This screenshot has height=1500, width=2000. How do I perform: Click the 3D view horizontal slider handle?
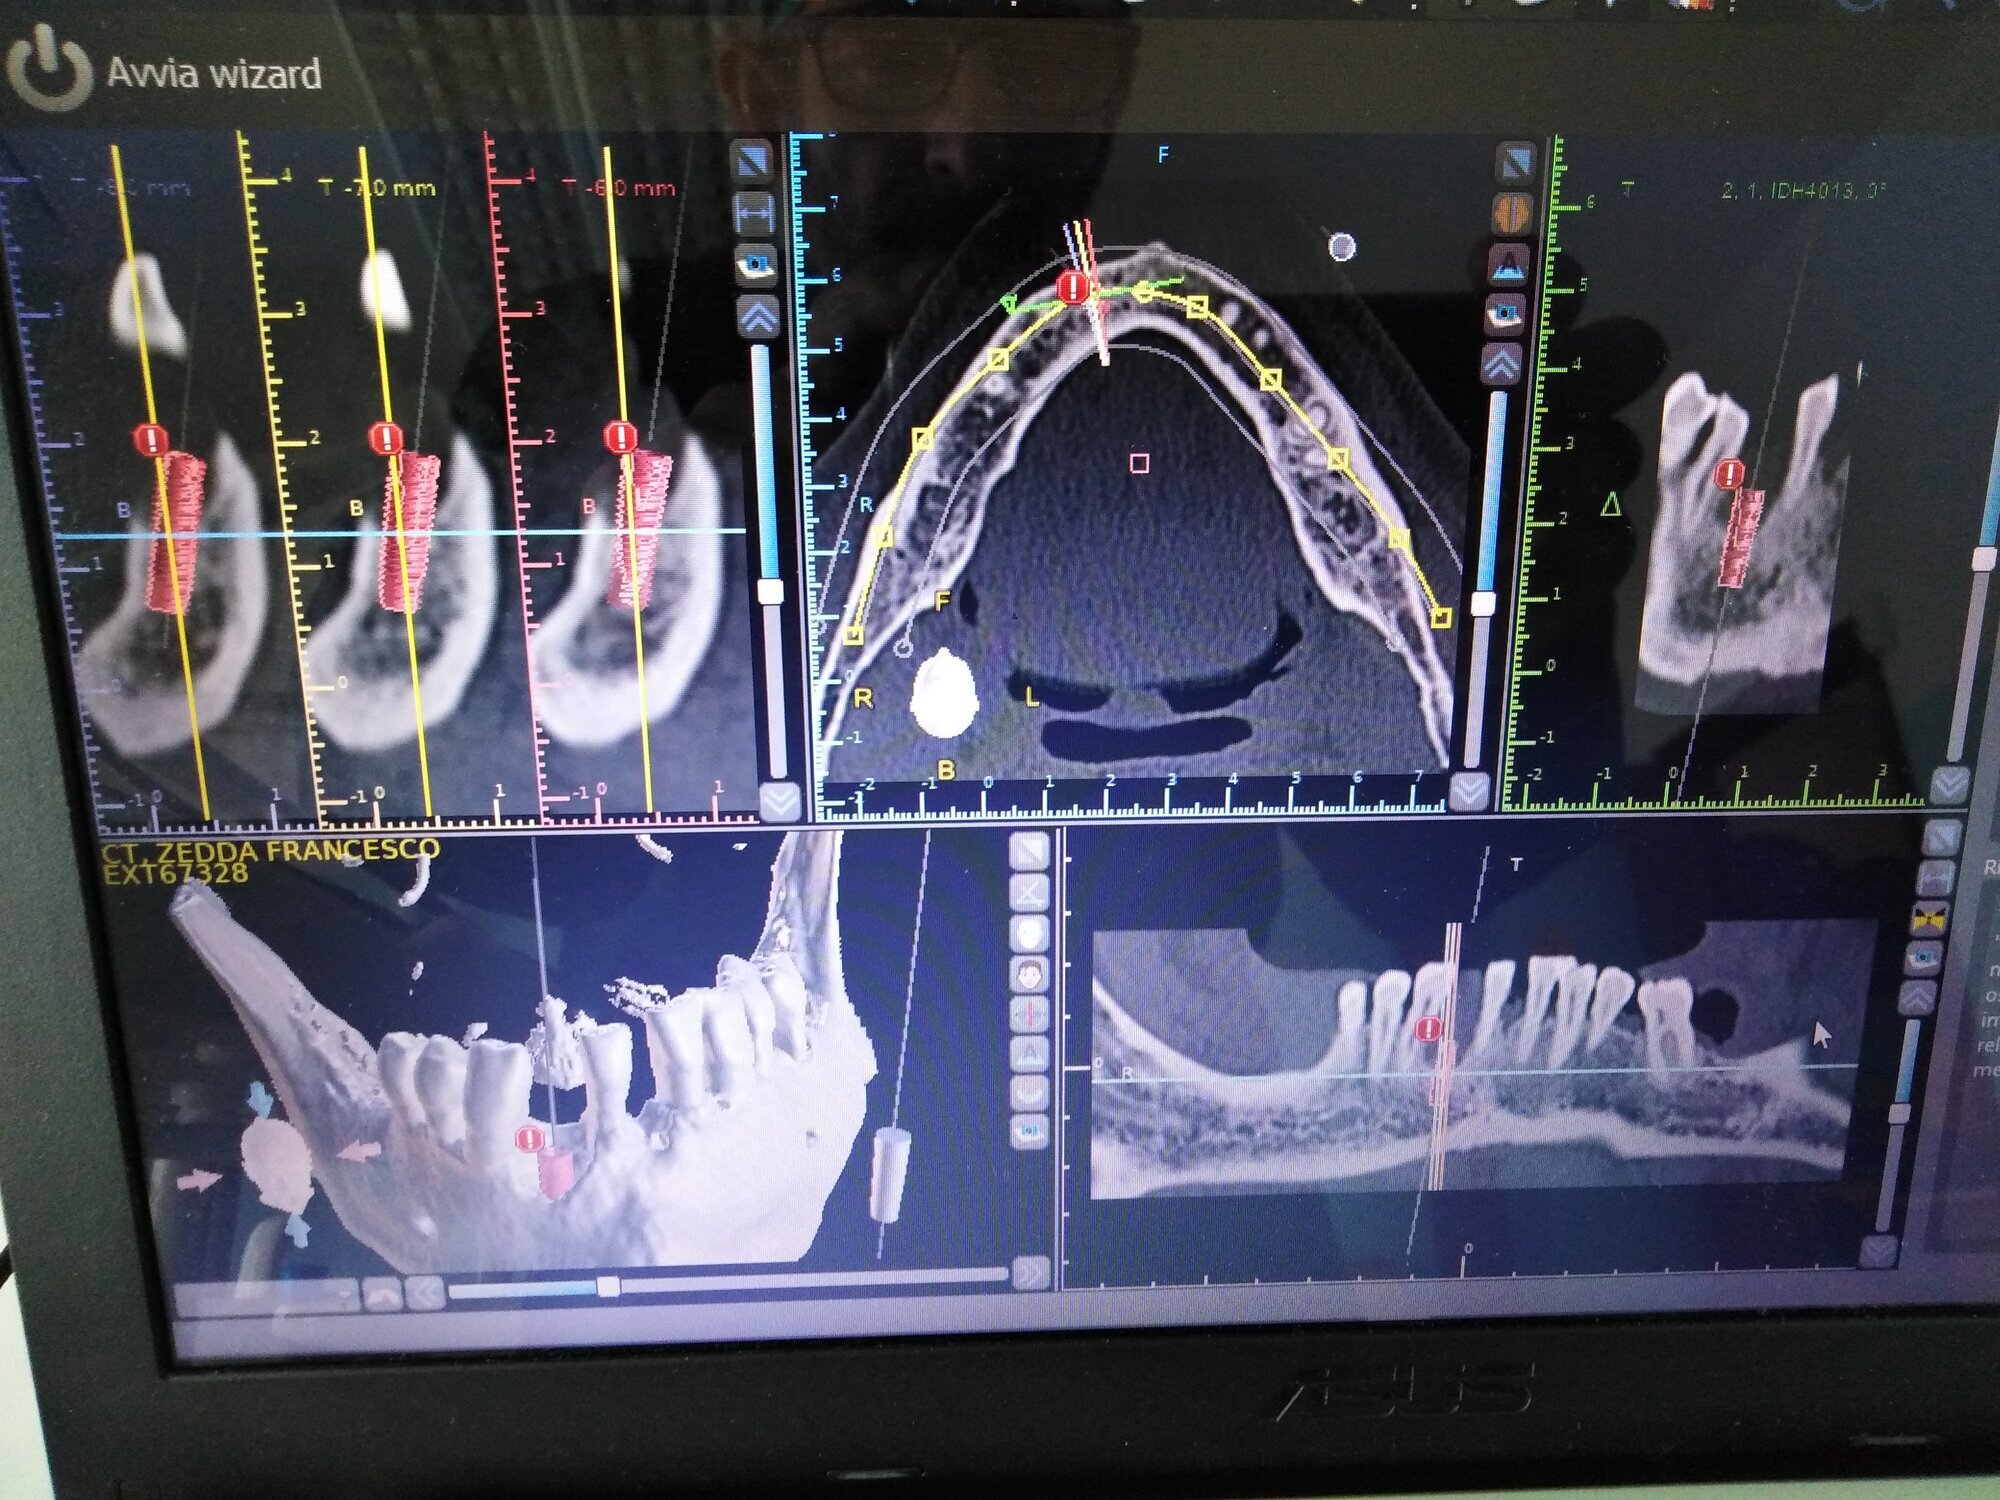coord(607,1286)
